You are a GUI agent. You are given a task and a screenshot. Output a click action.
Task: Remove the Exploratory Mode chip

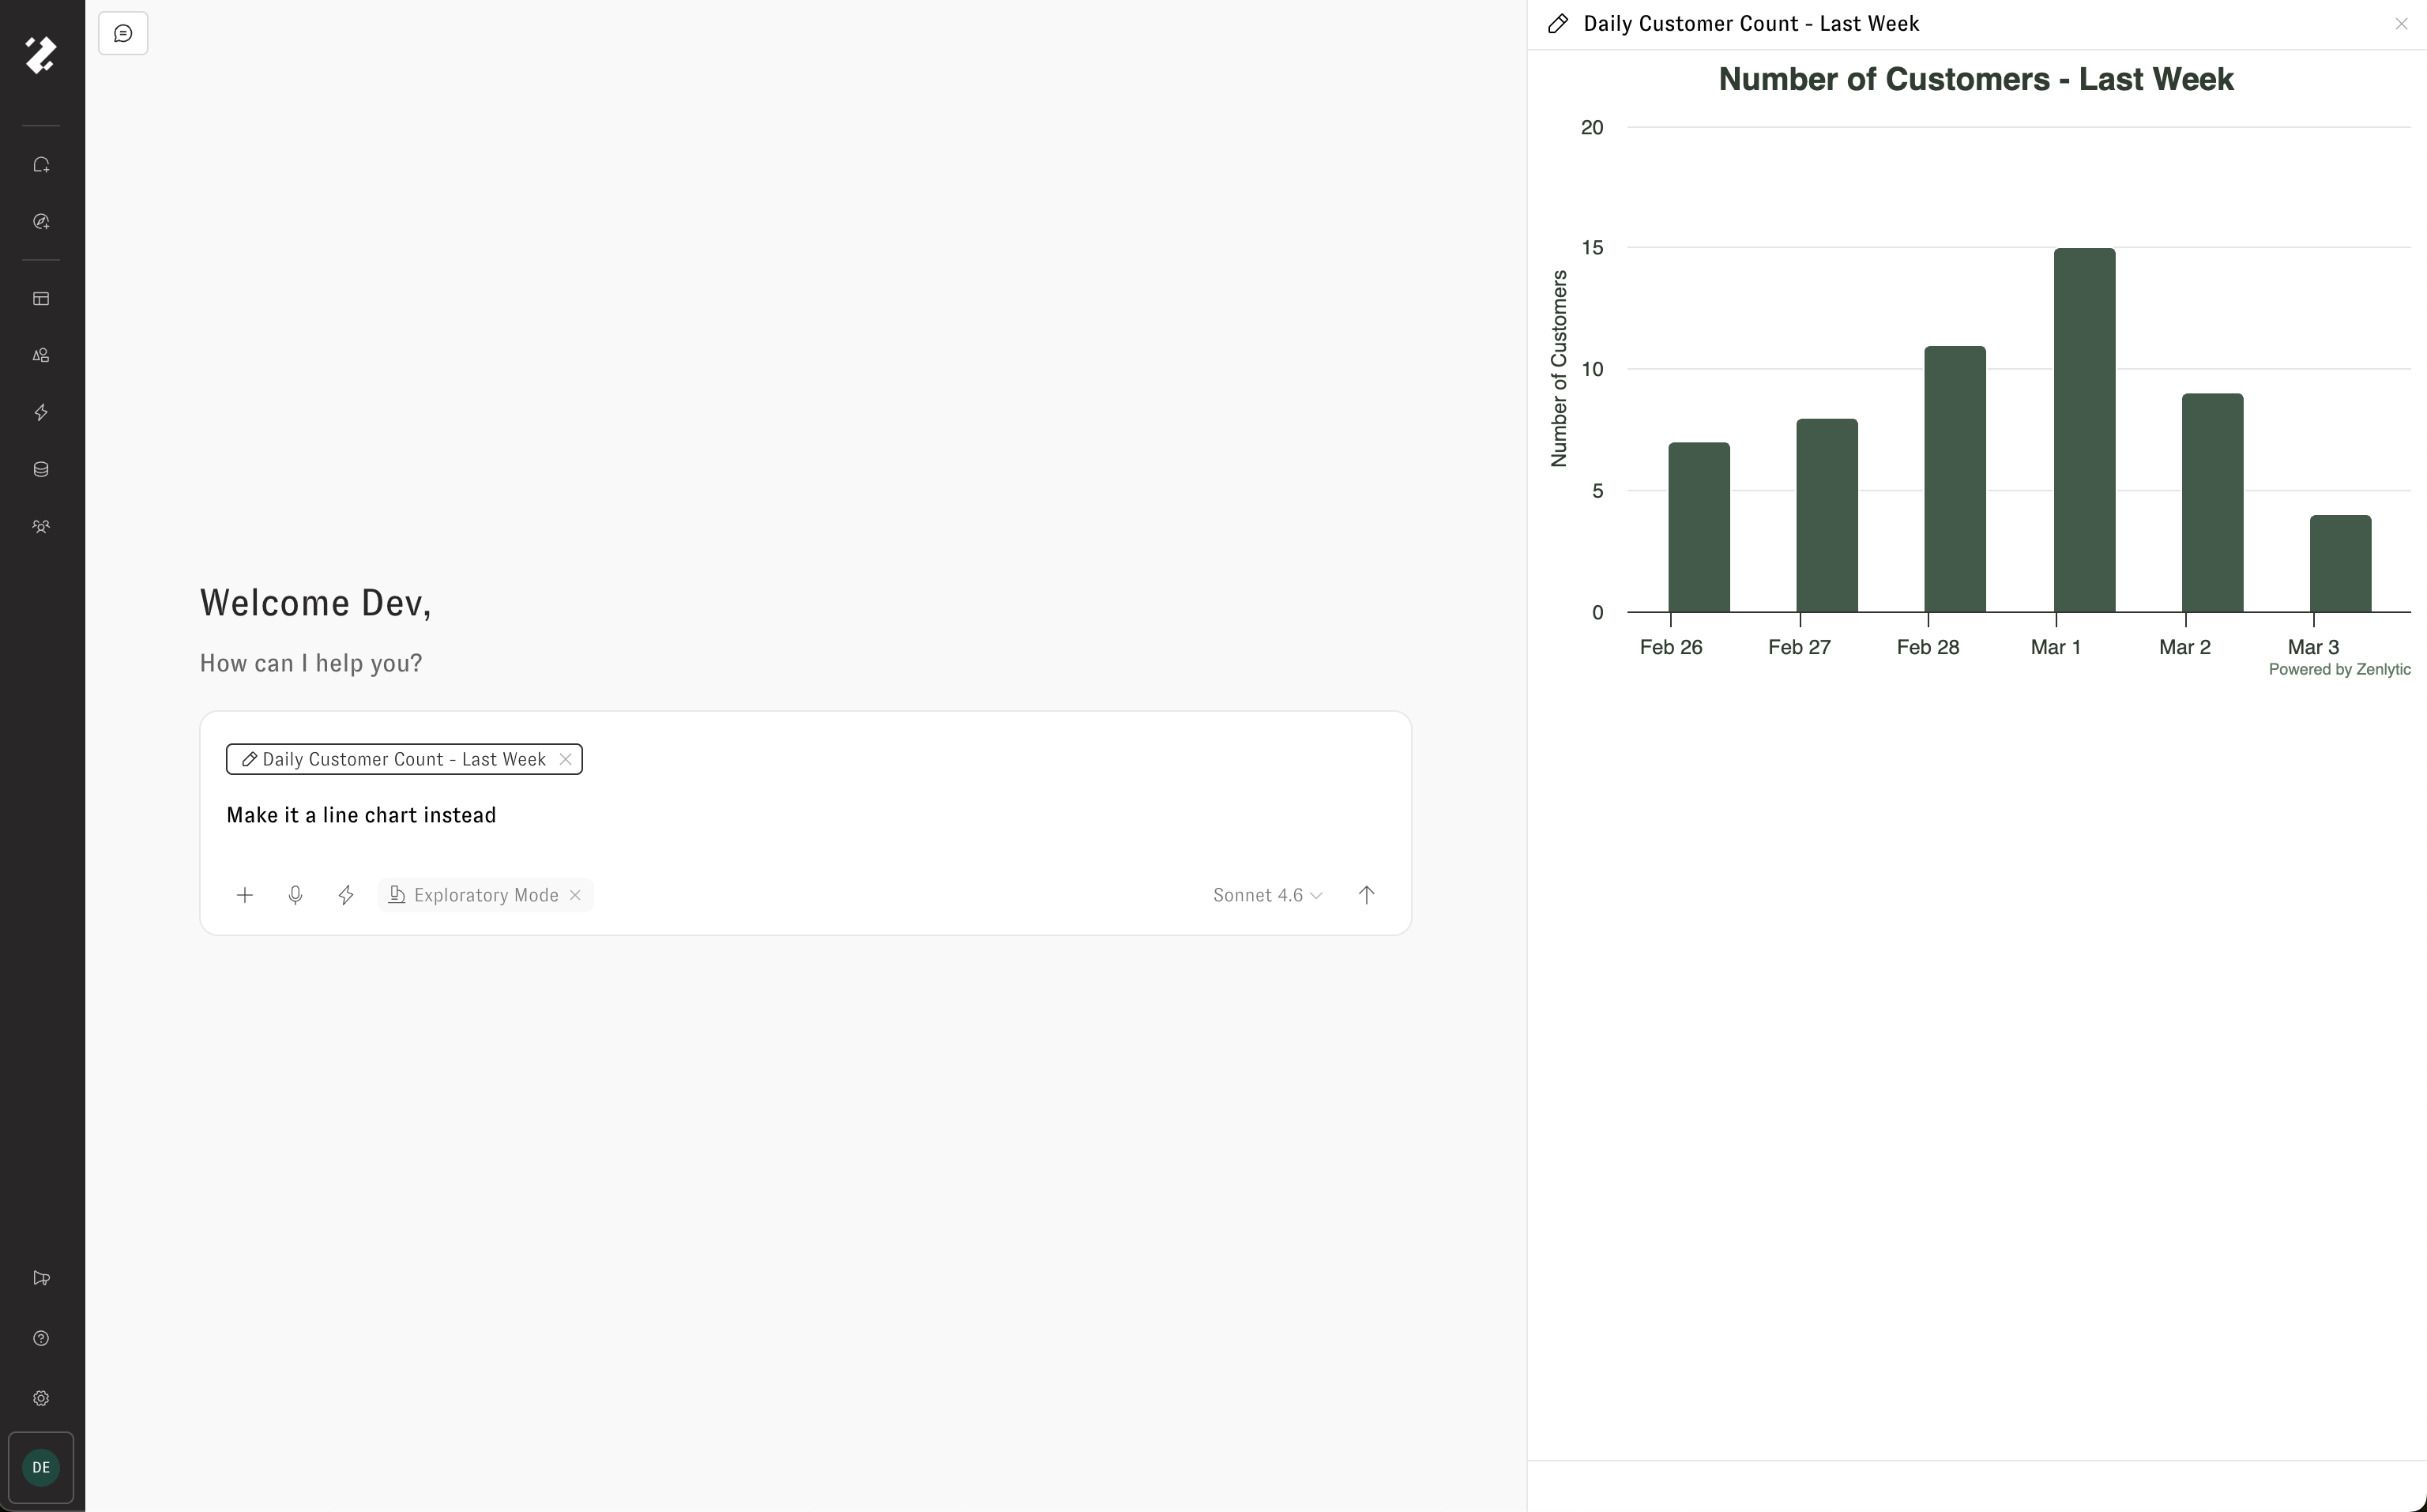575,895
